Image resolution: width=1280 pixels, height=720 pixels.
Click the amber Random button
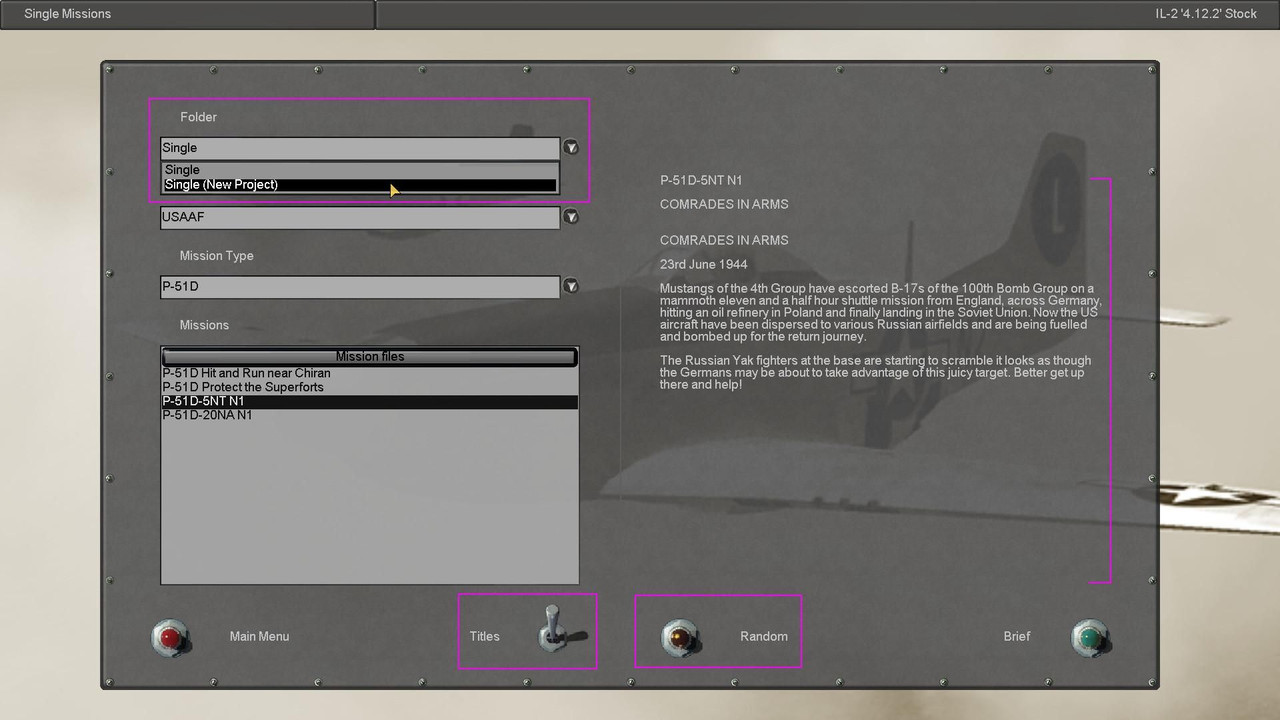tap(681, 637)
